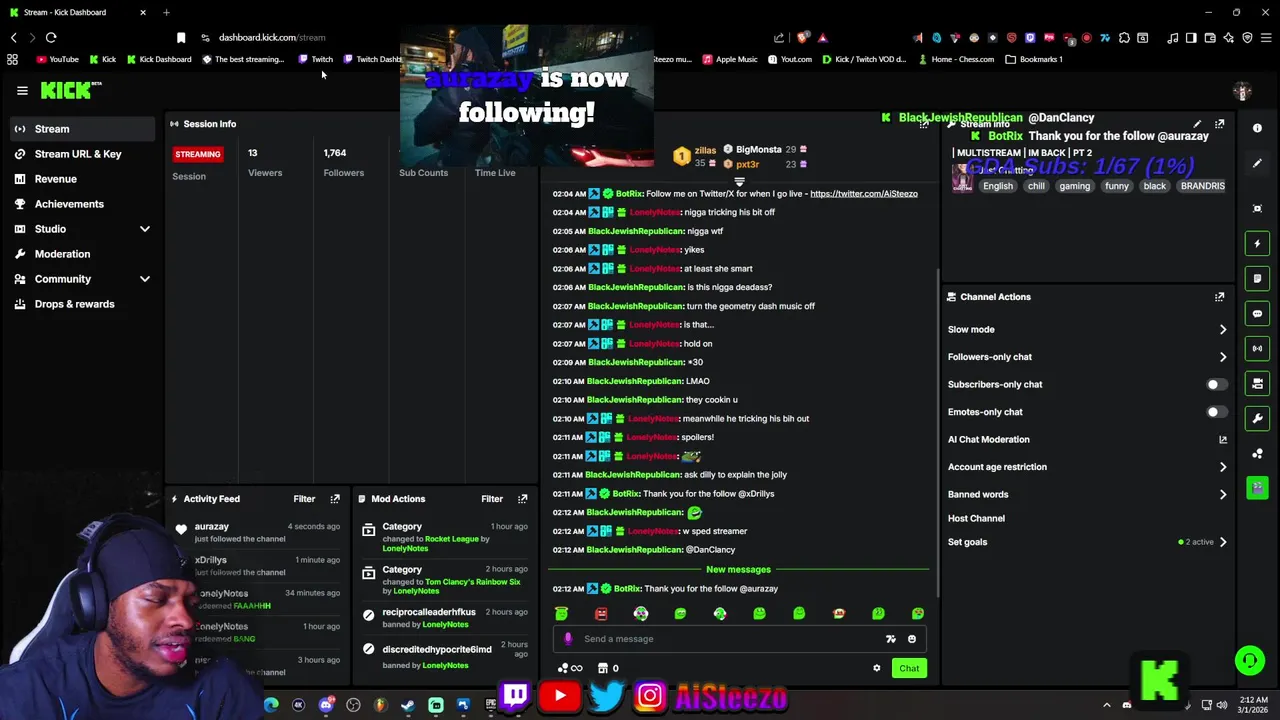The width and height of the screenshot is (1280, 720).
Task: Toggle lightning bolt quick actions panel
Action: (1257, 243)
